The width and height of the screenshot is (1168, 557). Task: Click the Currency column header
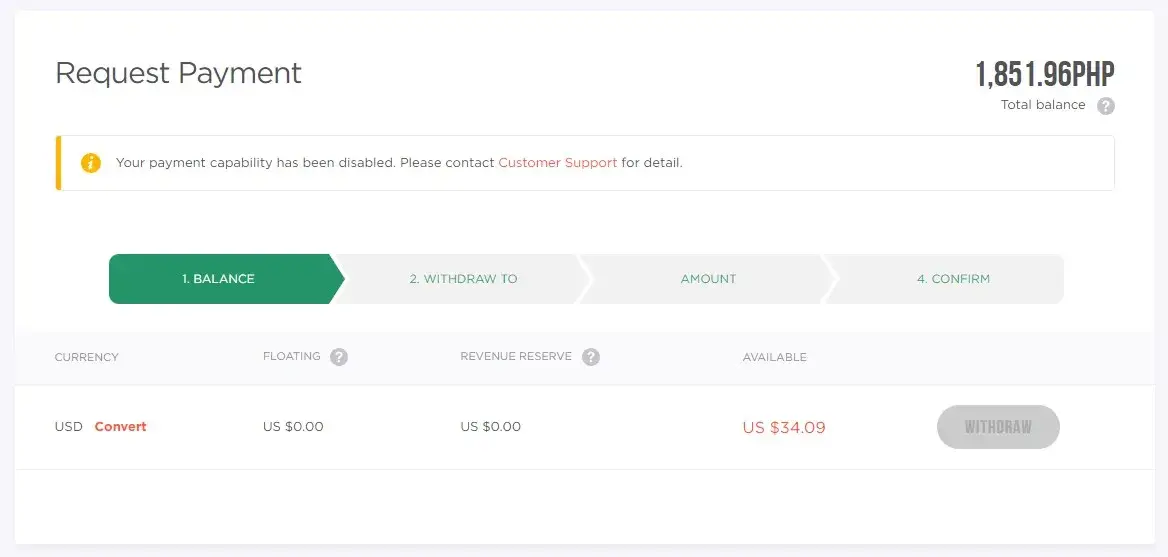[86, 357]
